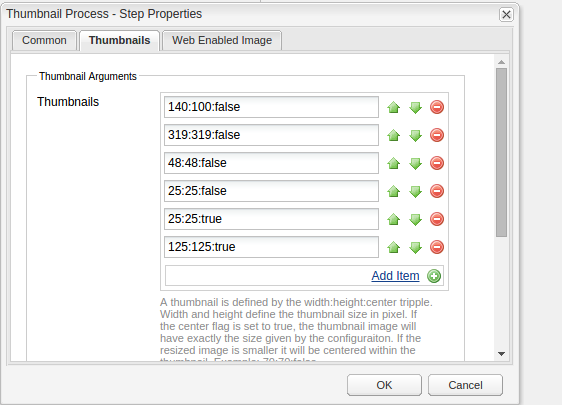This screenshot has height=405, width=562.
Task: Move 25:25:true entry down
Action: pos(415,219)
